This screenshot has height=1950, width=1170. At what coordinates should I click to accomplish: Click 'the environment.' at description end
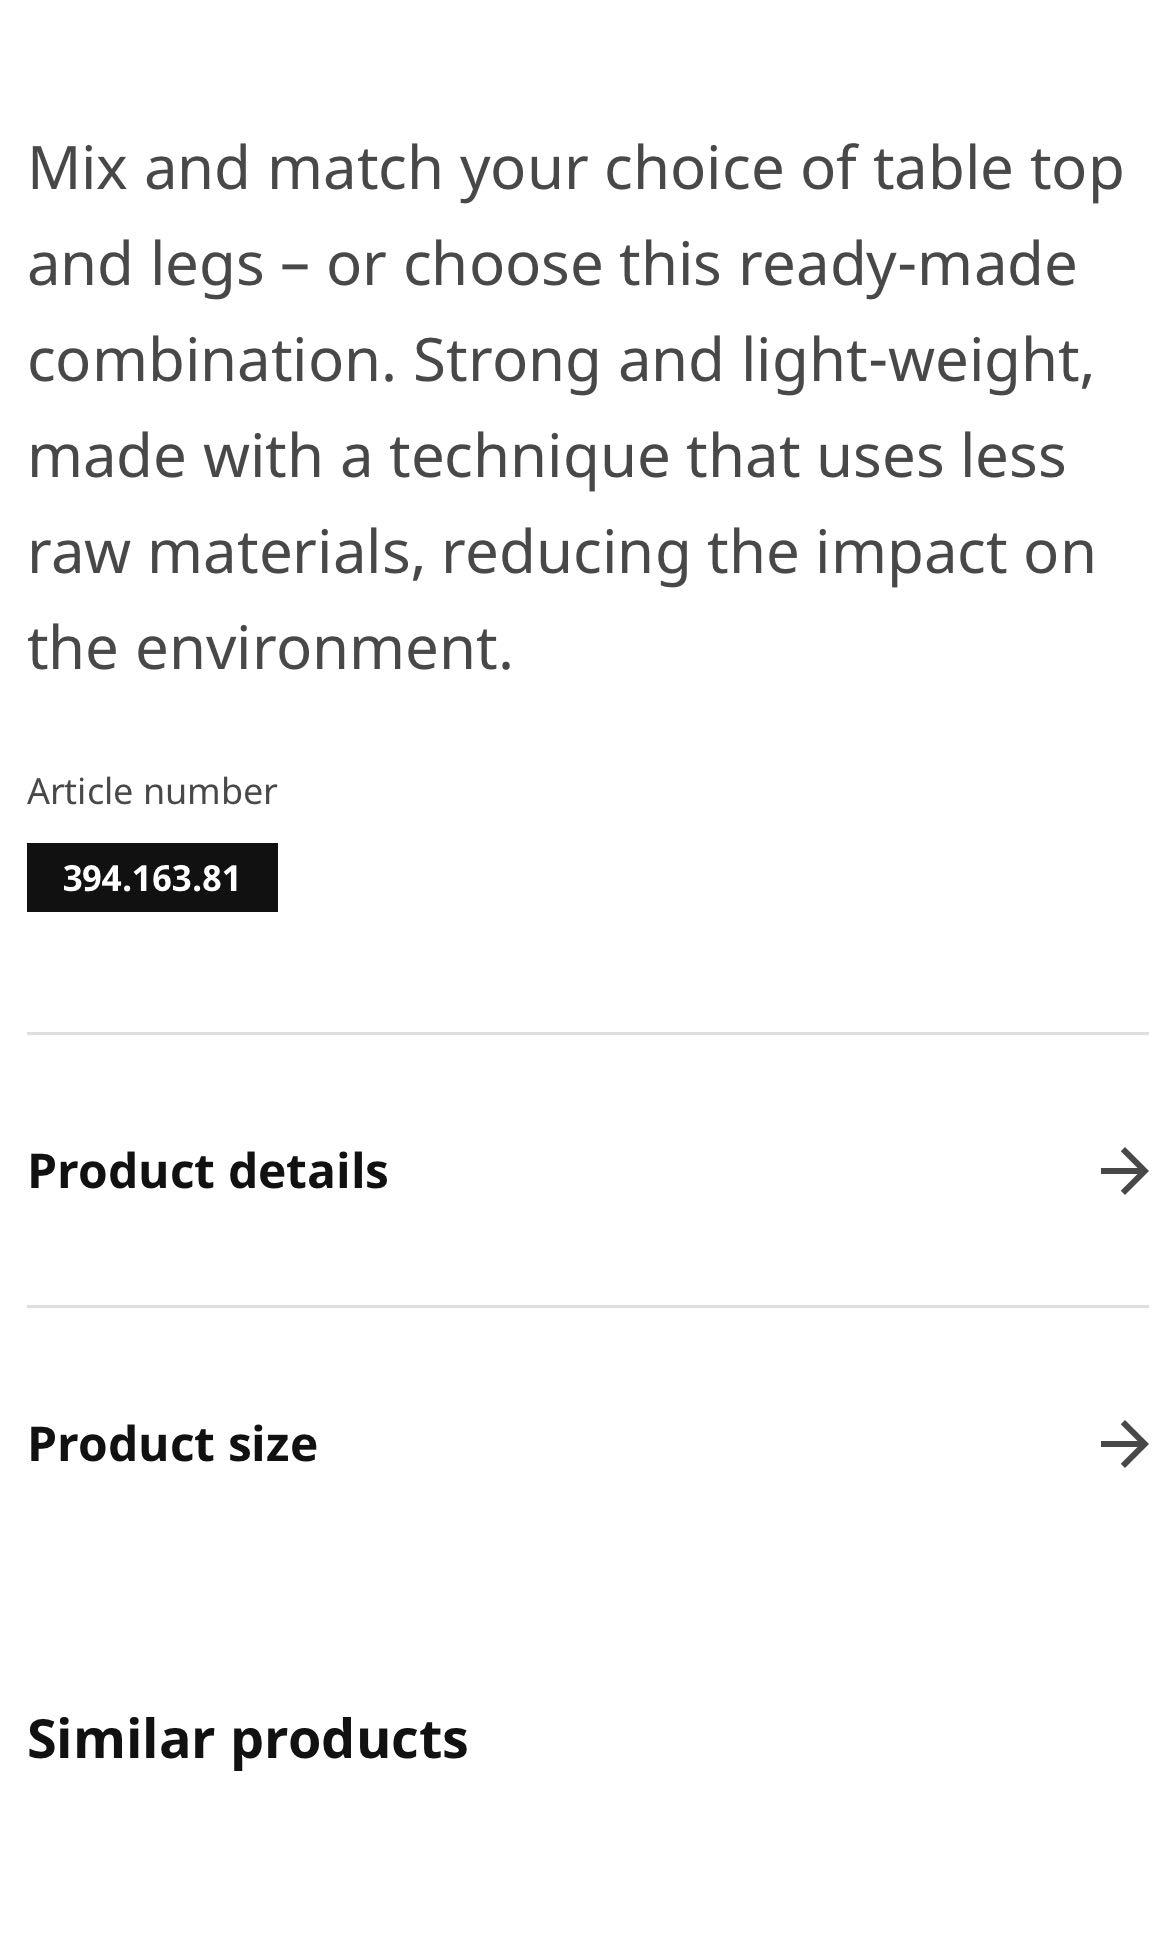pyautogui.click(x=270, y=648)
